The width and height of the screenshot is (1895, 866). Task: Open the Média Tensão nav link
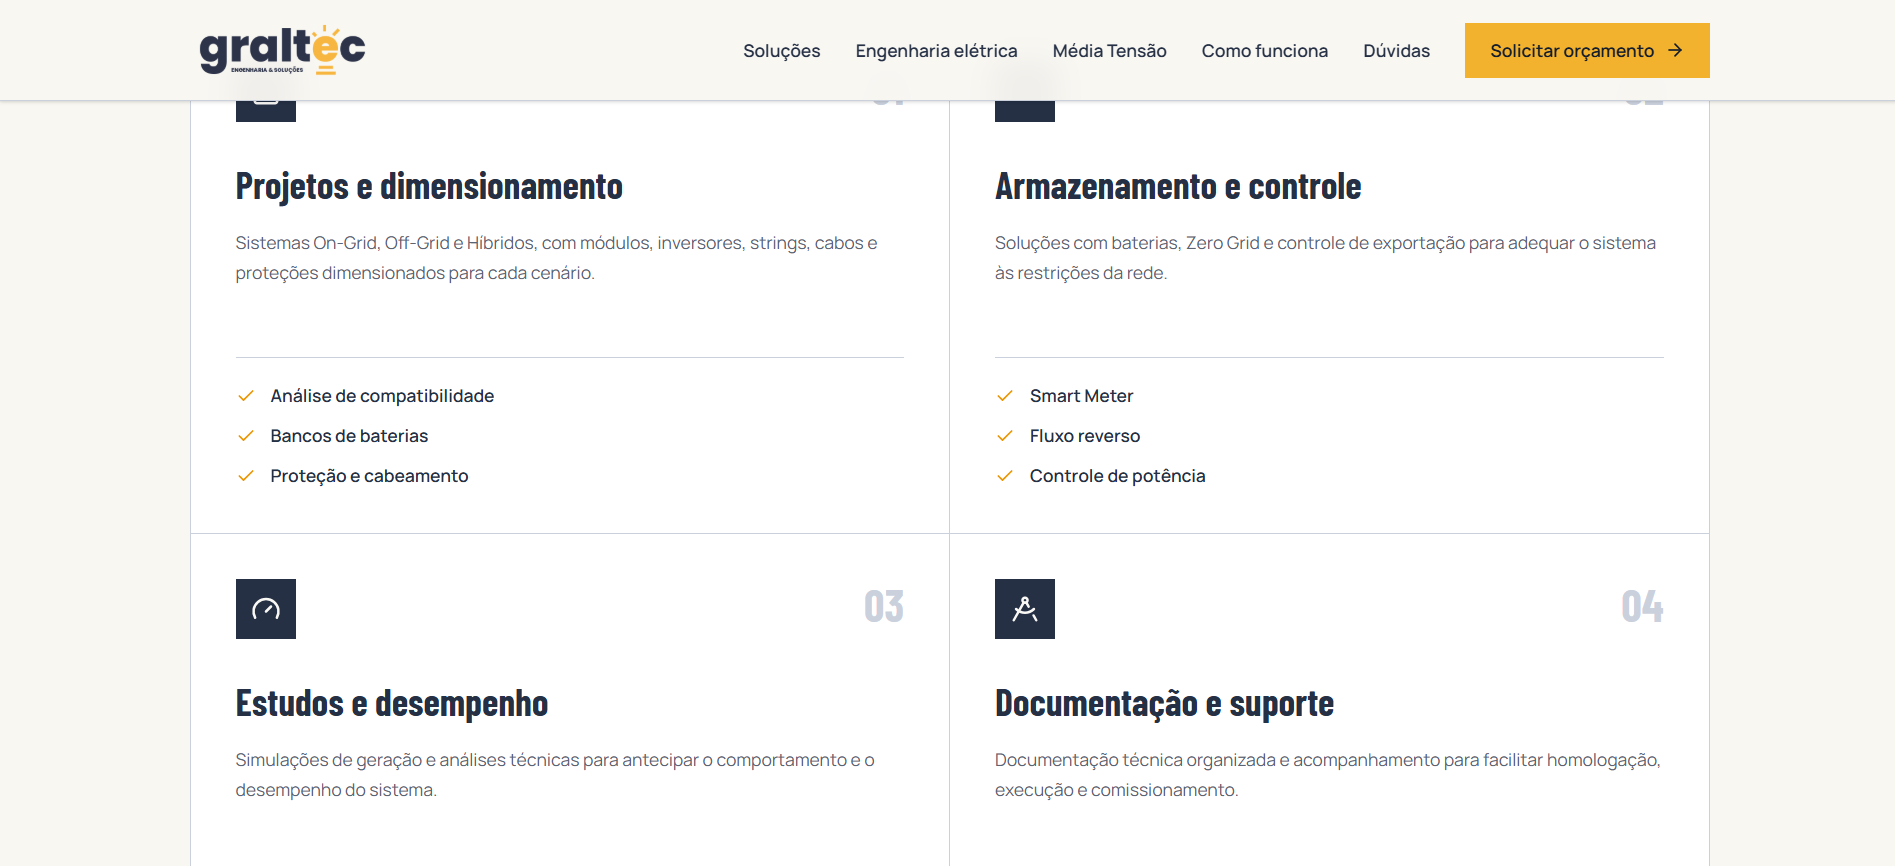1110,51
